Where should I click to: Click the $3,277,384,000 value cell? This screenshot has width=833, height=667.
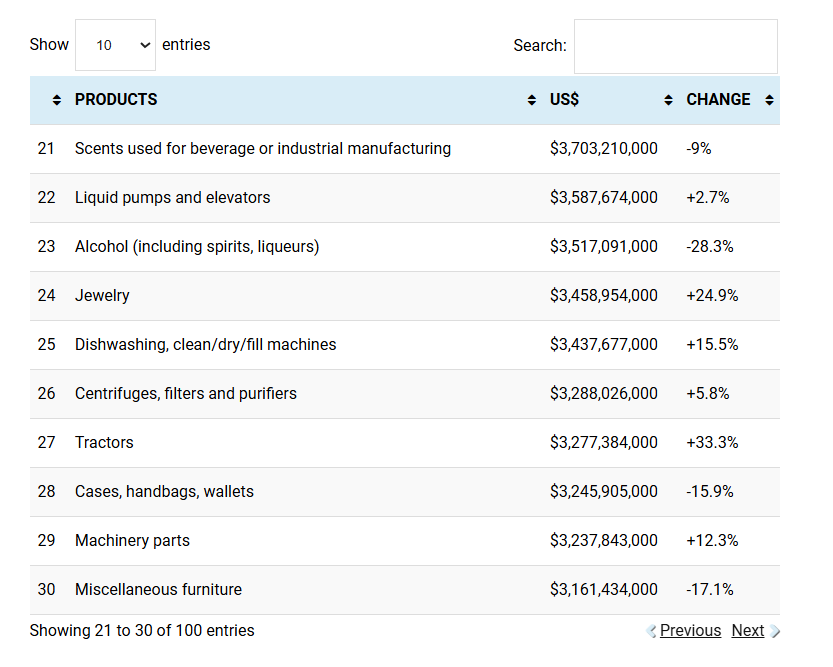[604, 442]
